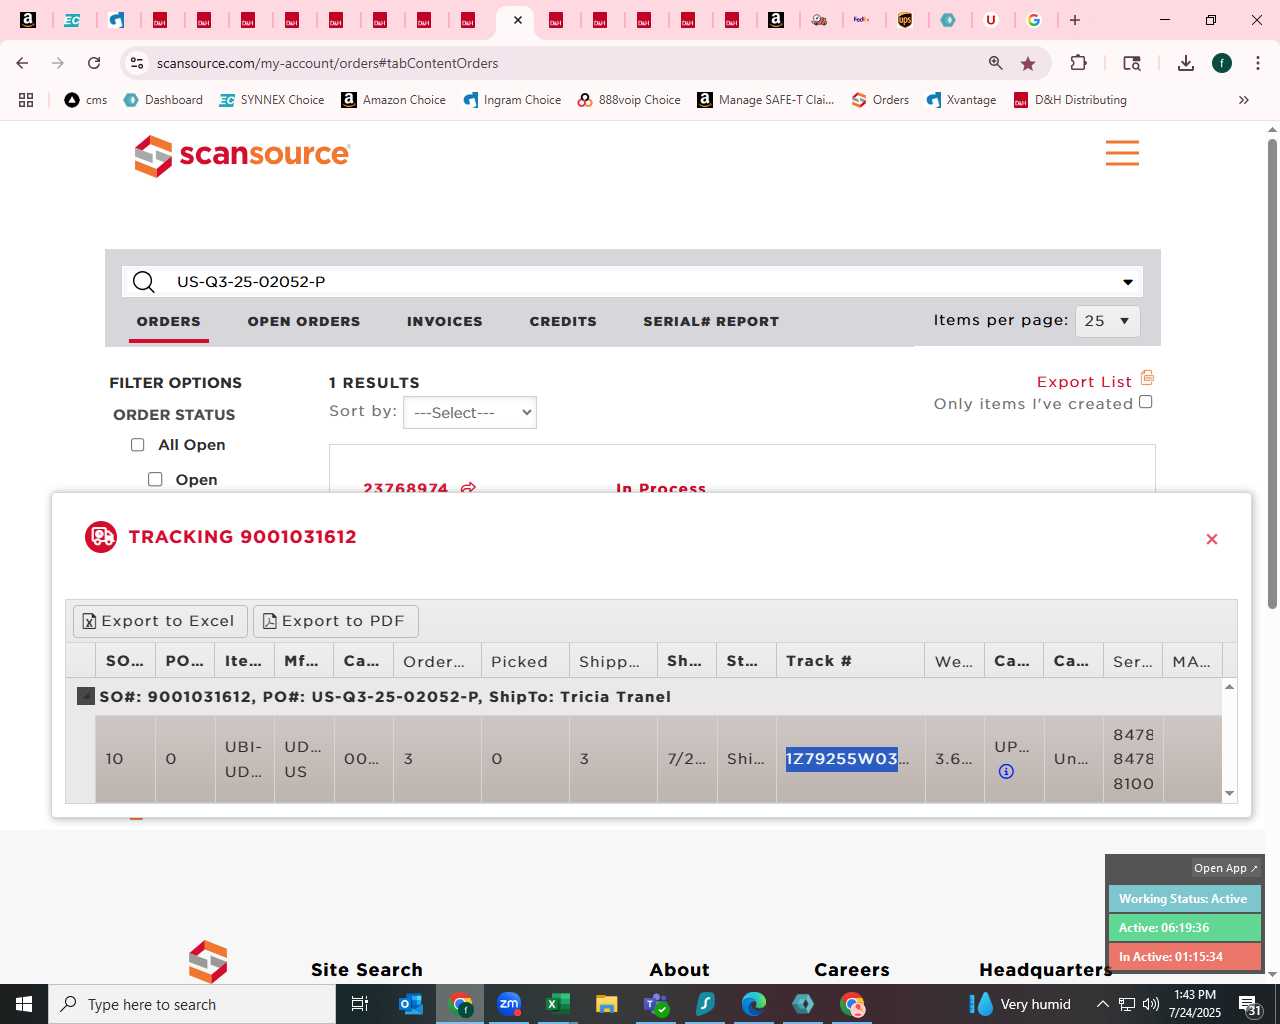
Task: Open Excel from the taskbar
Action: pyautogui.click(x=557, y=1004)
